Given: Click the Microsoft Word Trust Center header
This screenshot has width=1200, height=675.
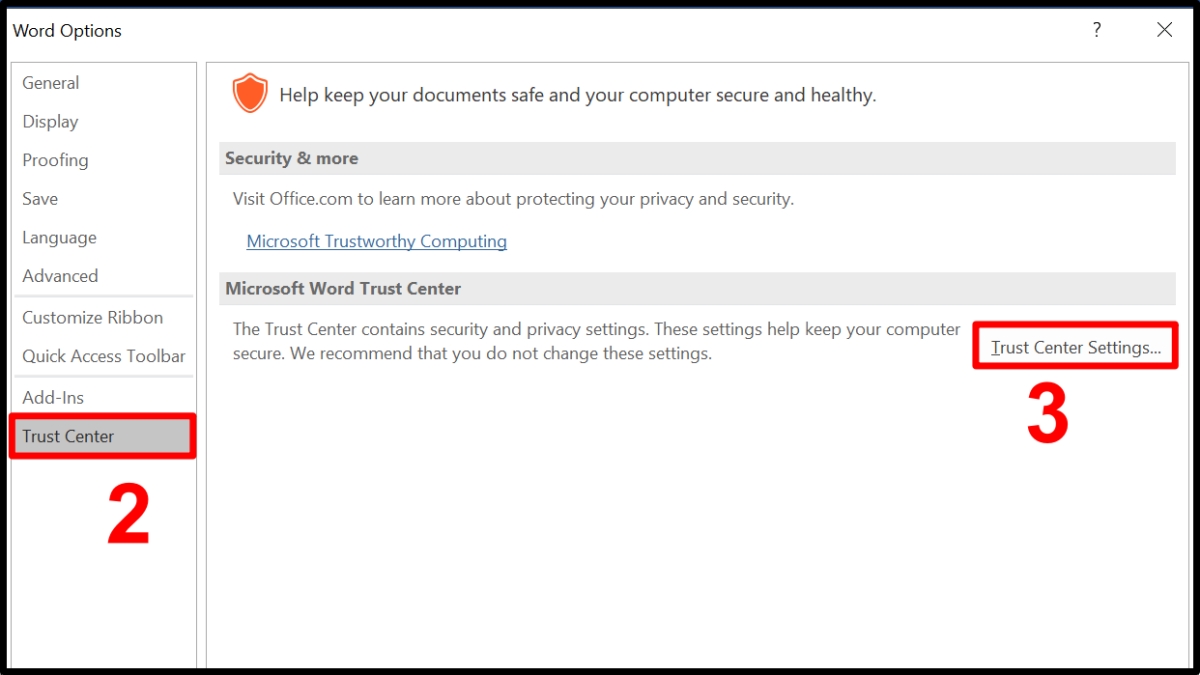Looking at the screenshot, I should point(343,288).
